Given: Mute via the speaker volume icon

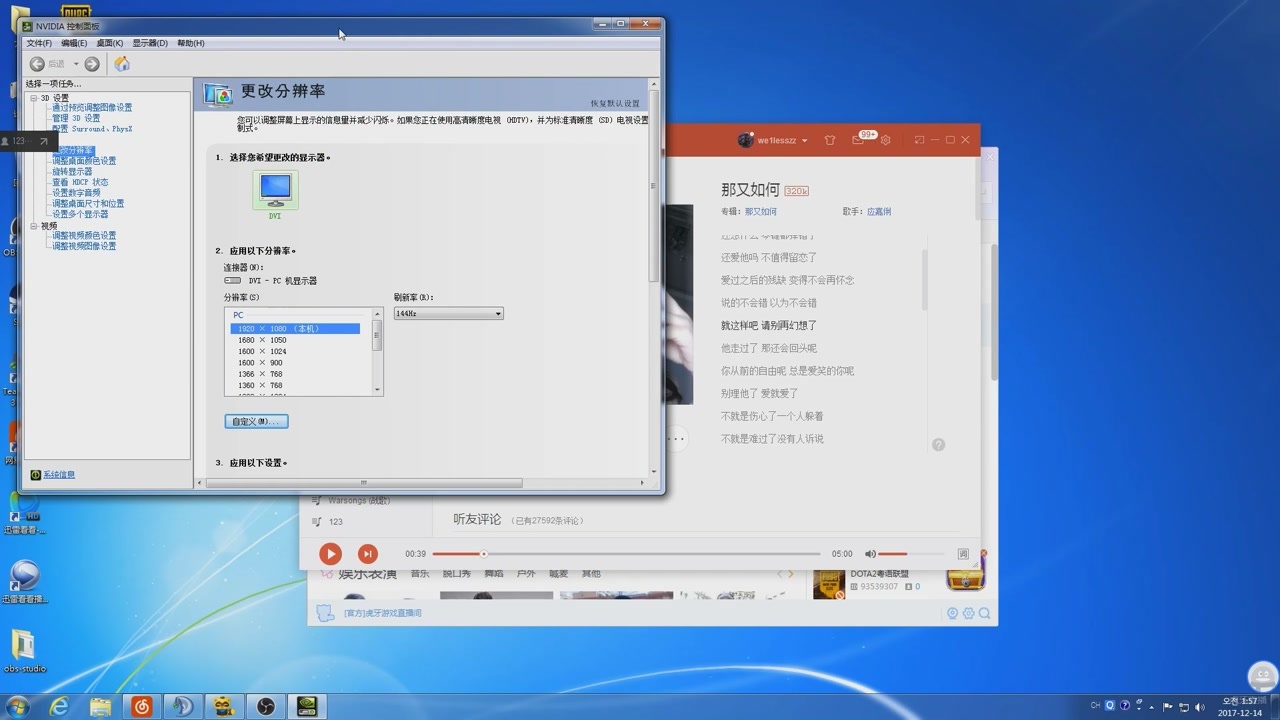Looking at the screenshot, I should (870, 554).
